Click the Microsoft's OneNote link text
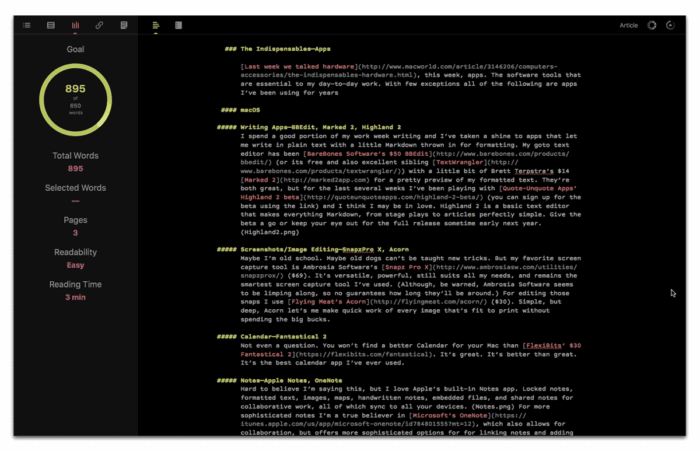The width and height of the screenshot is (700, 451). point(450,415)
